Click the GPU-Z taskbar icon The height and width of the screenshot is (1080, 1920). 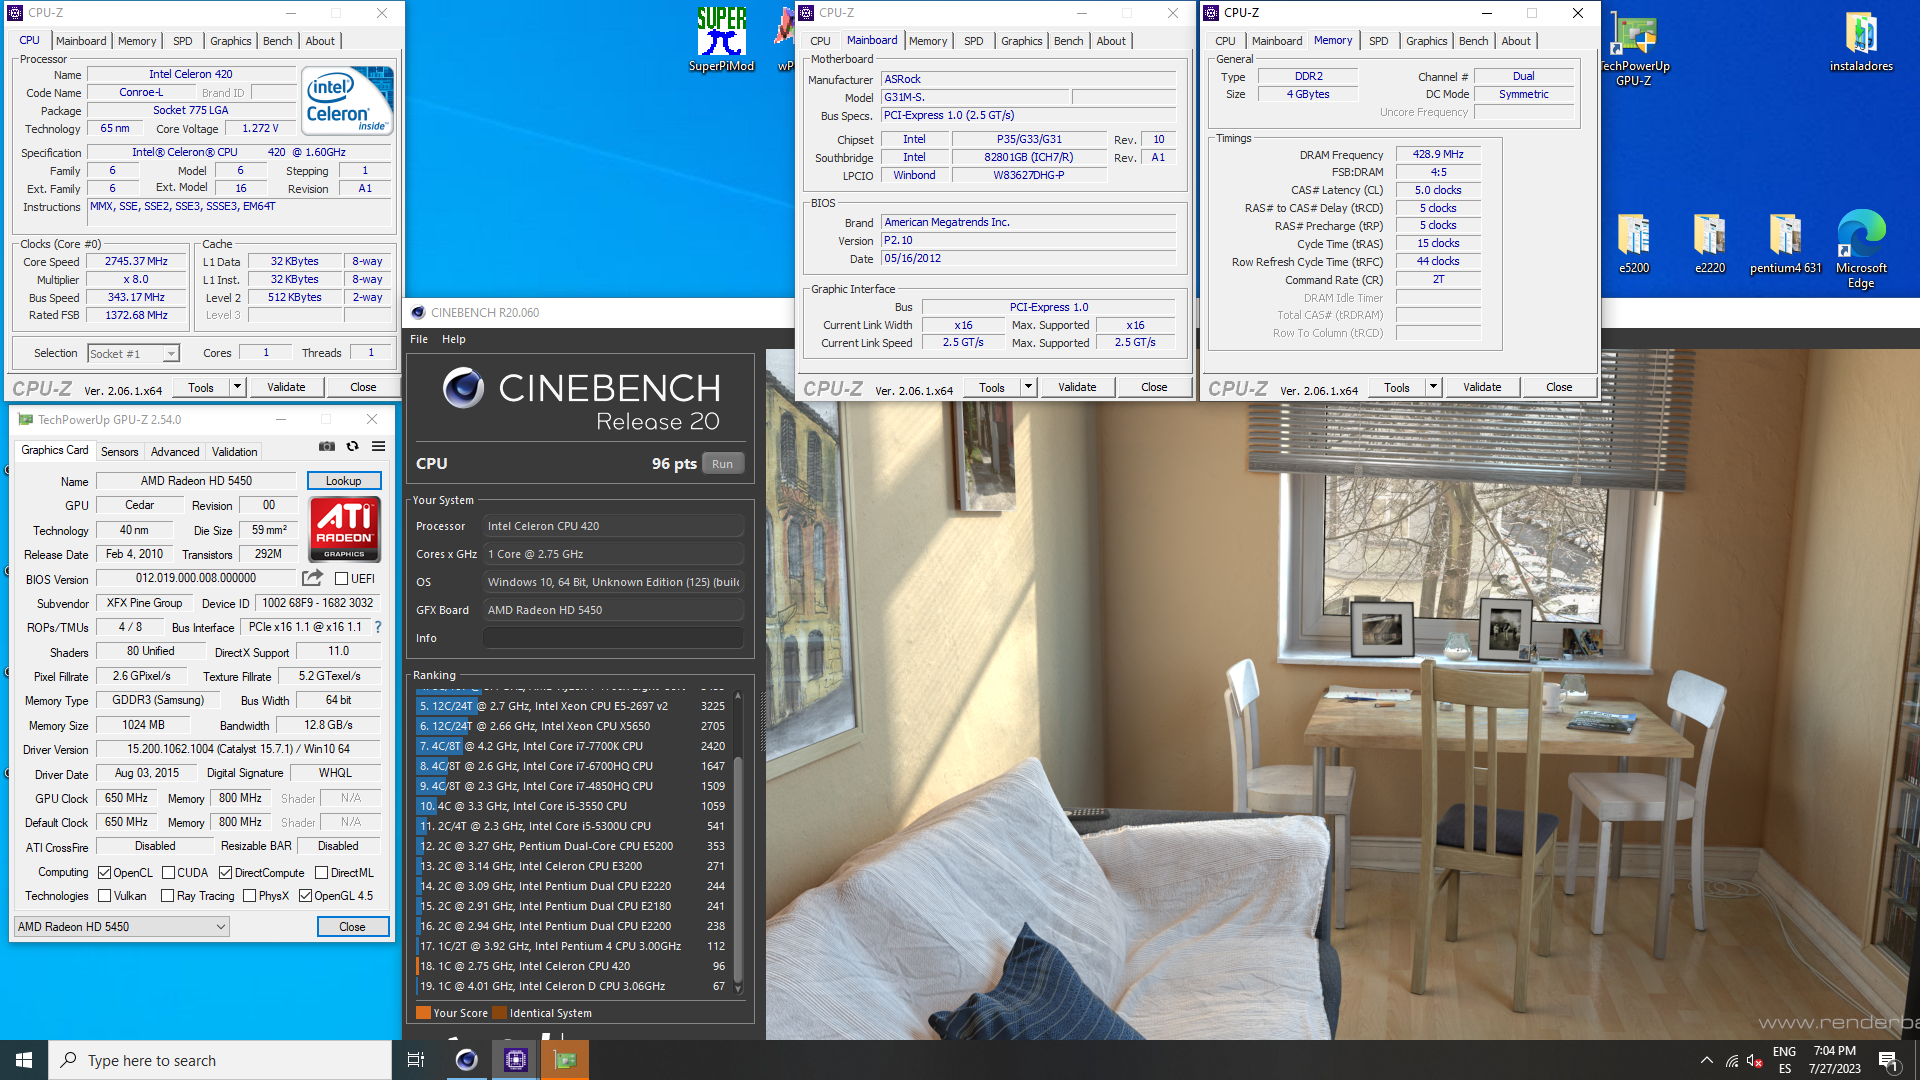[x=565, y=1060]
